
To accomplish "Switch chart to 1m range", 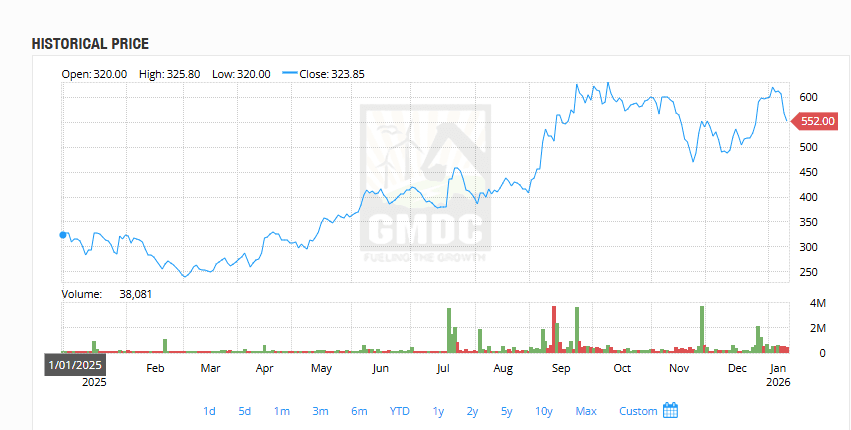I will 282,411.
